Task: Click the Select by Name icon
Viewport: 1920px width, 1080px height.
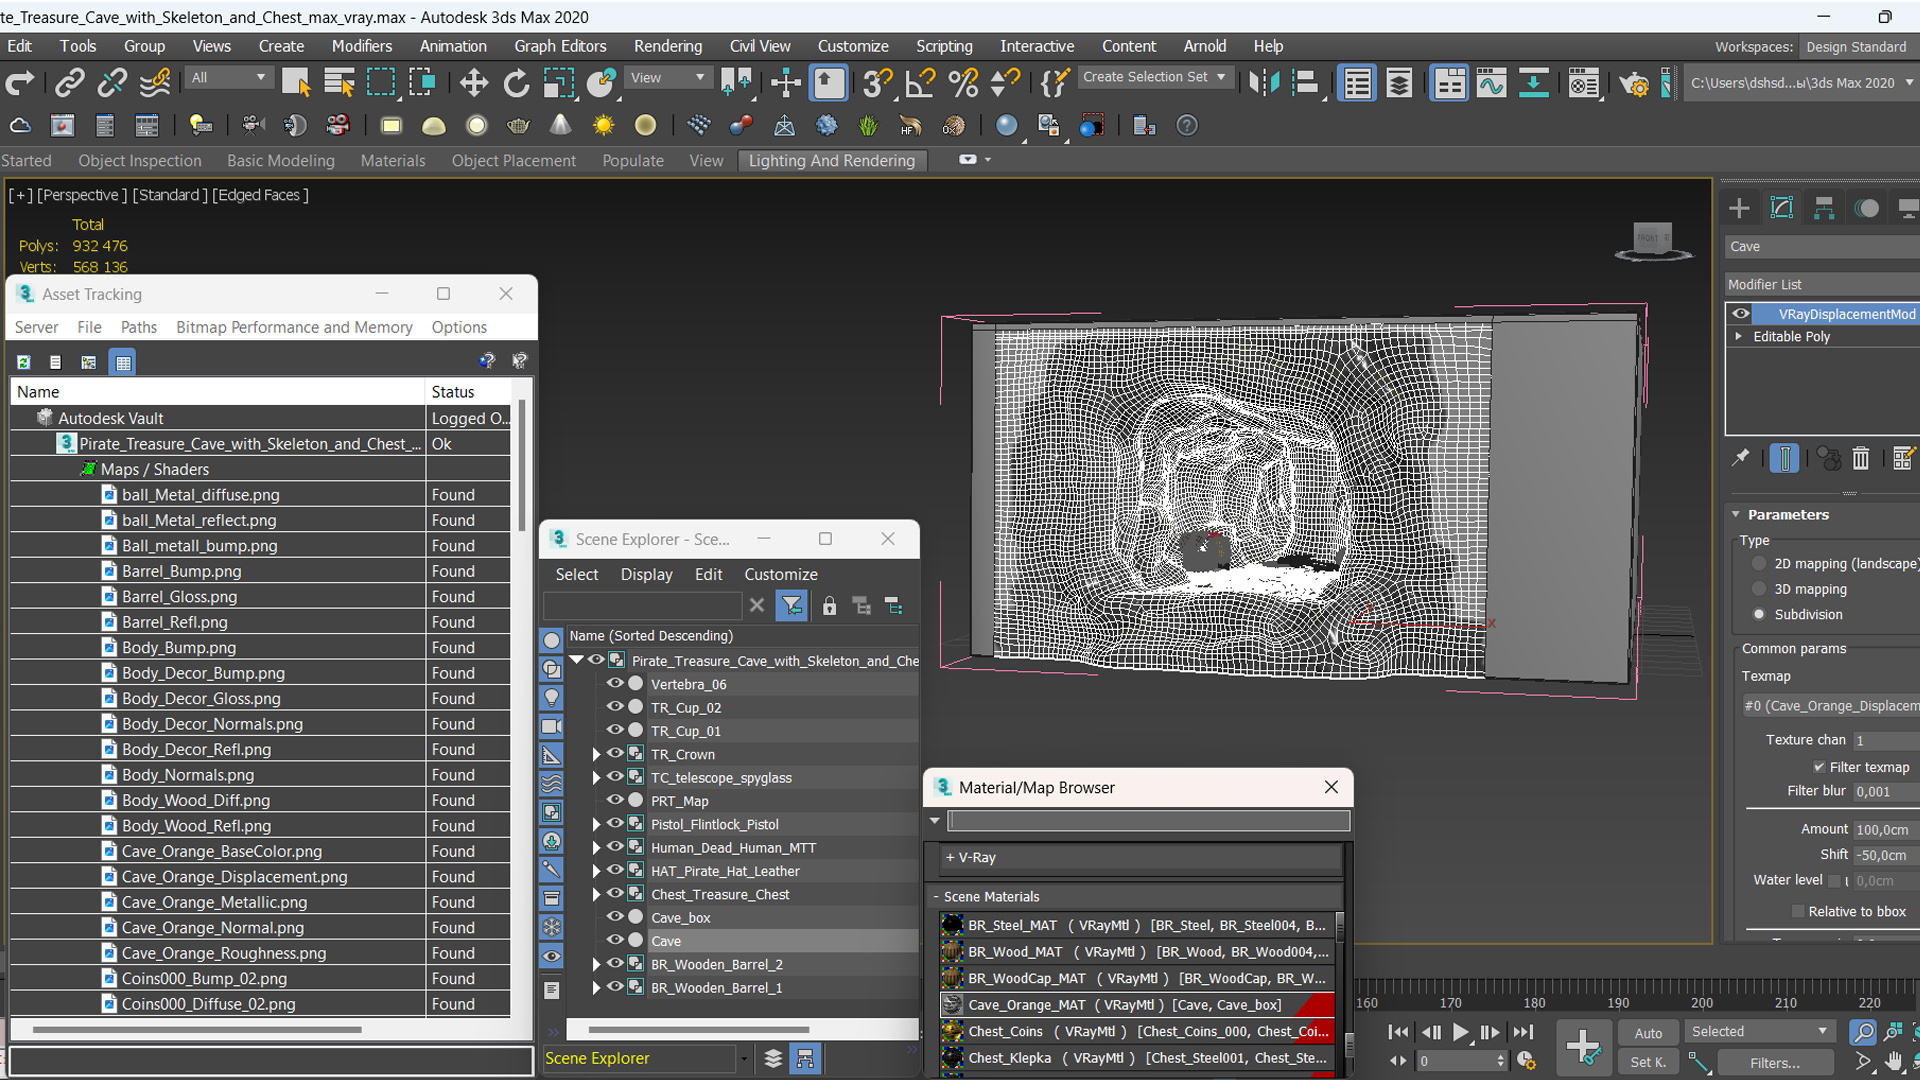Action: tap(339, 83)
